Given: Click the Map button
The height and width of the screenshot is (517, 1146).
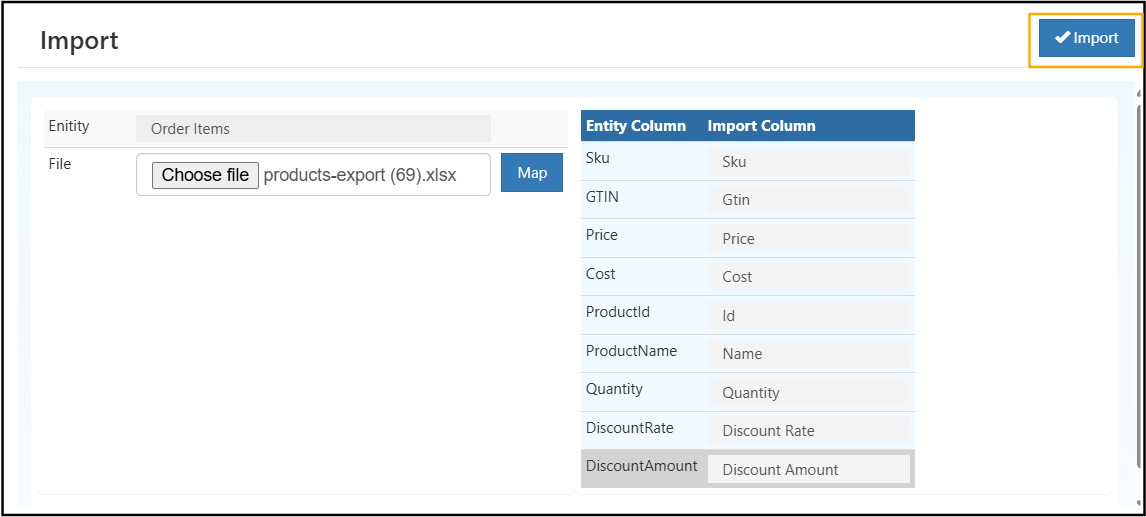Looking at the screenshot, I should [x=532, y=173].
